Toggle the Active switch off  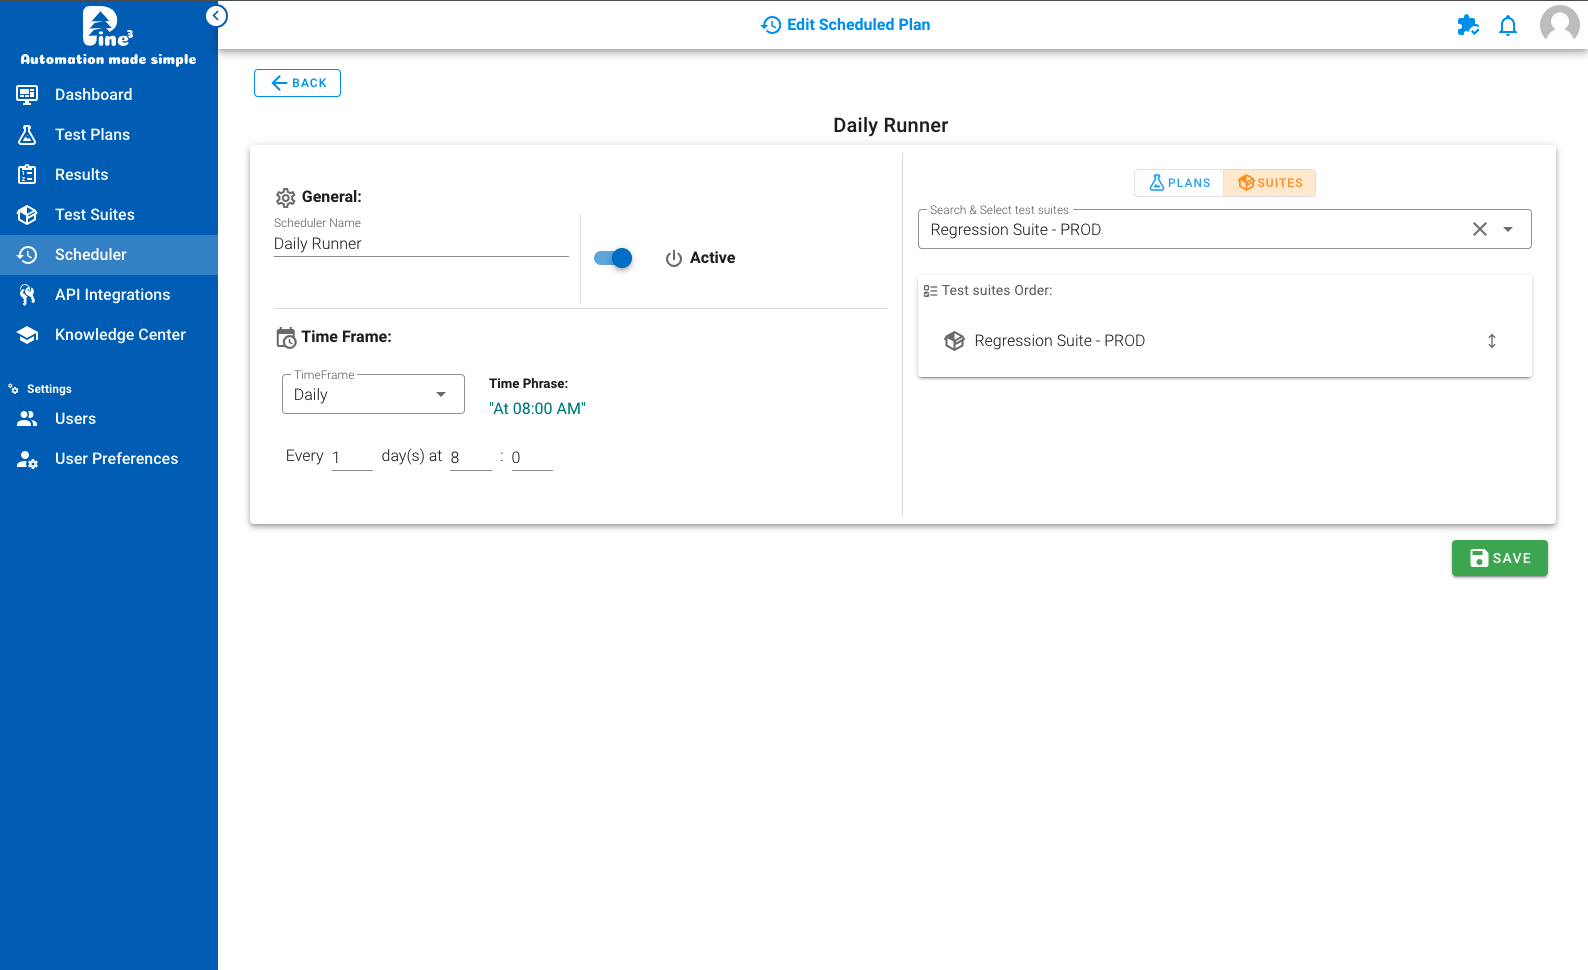click(x=613, y=258)
